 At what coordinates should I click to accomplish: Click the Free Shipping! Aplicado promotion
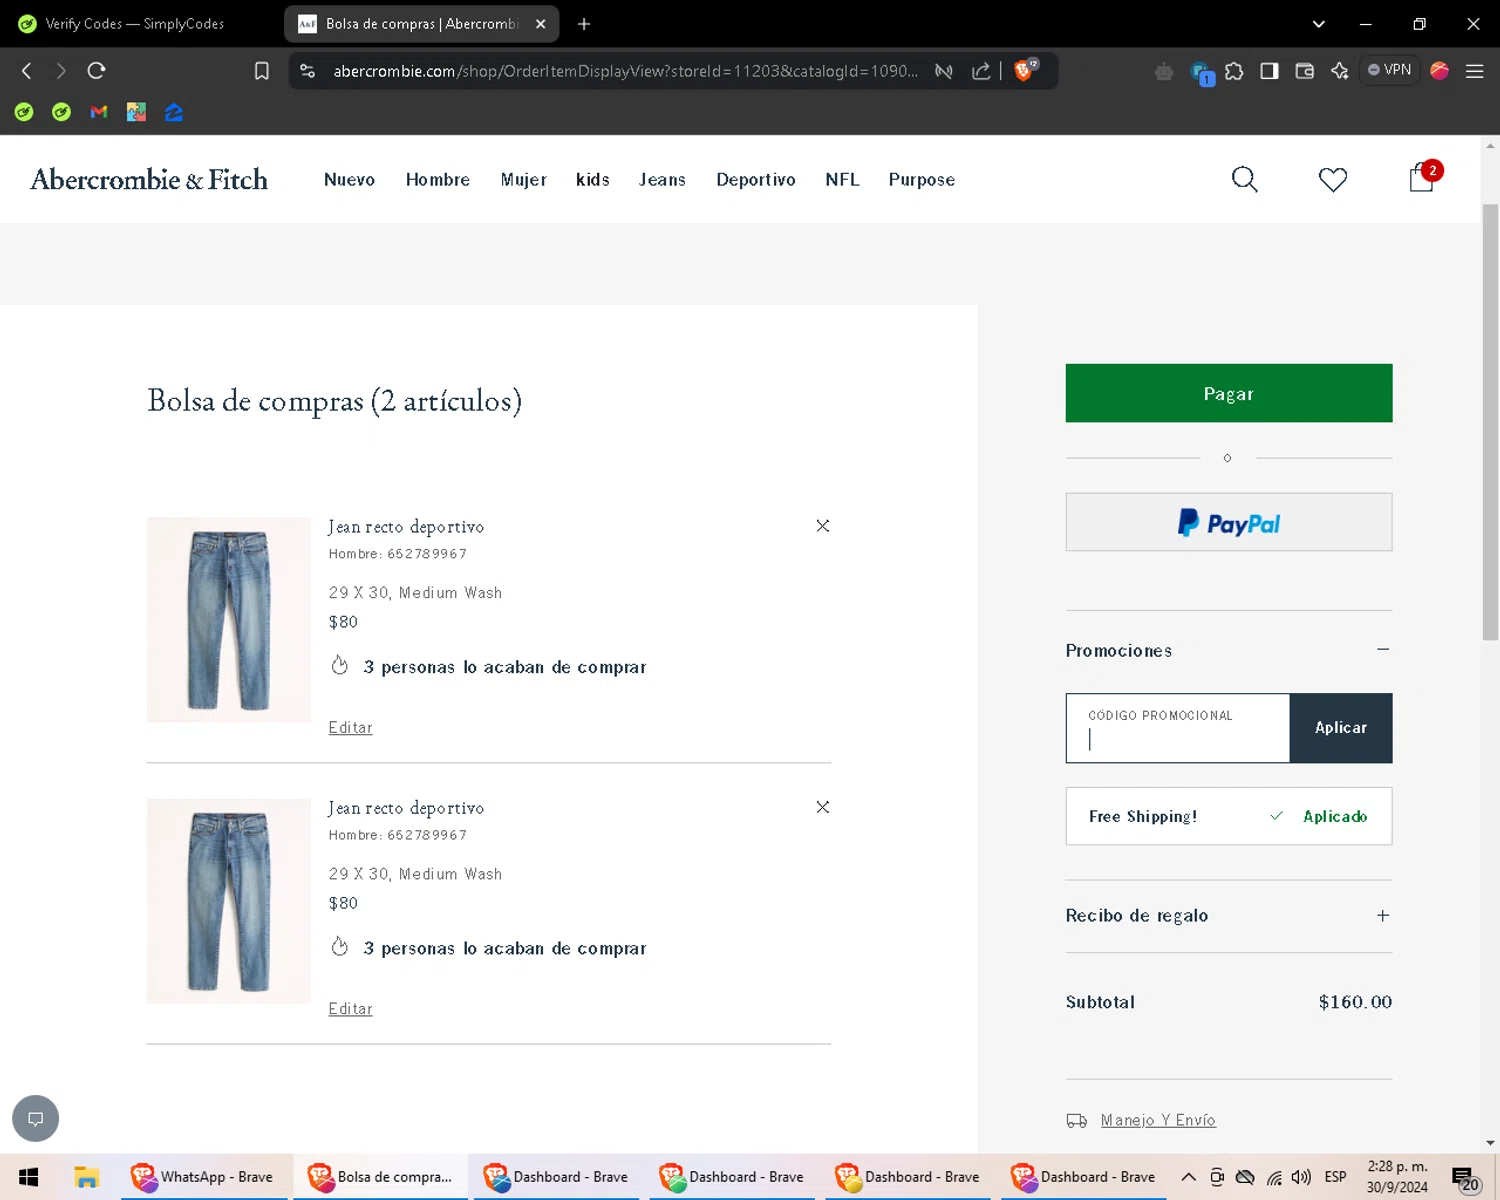click(x=1229, y=816)
